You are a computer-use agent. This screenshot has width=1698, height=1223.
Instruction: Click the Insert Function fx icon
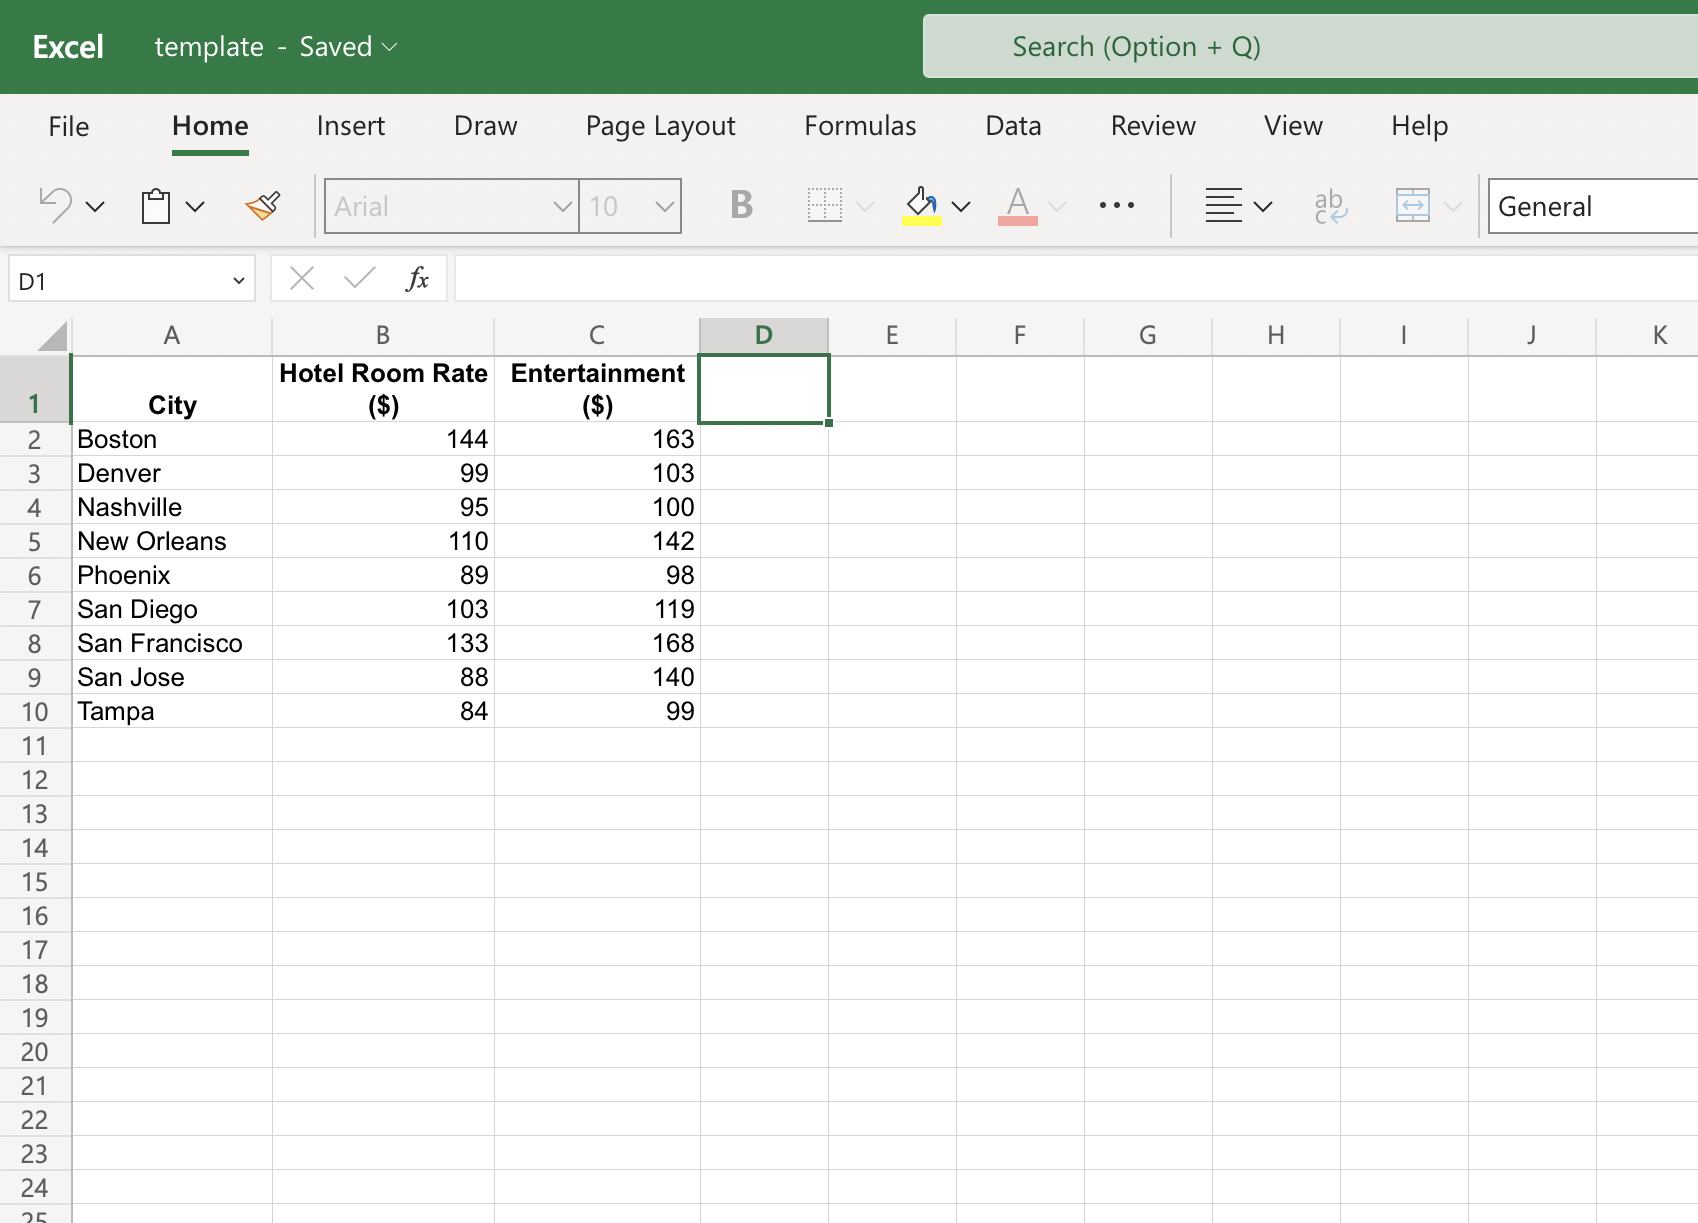click(417, 278)
